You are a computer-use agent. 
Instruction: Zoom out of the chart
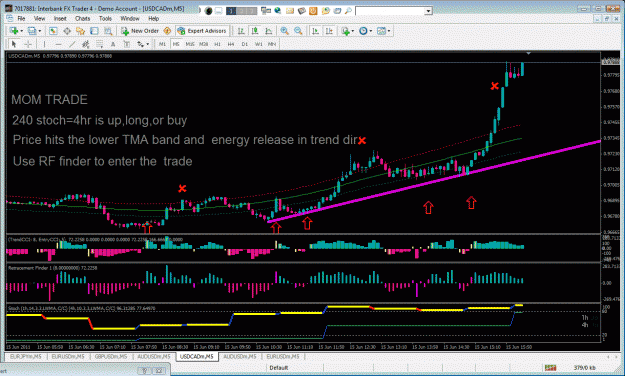[298, 31]
